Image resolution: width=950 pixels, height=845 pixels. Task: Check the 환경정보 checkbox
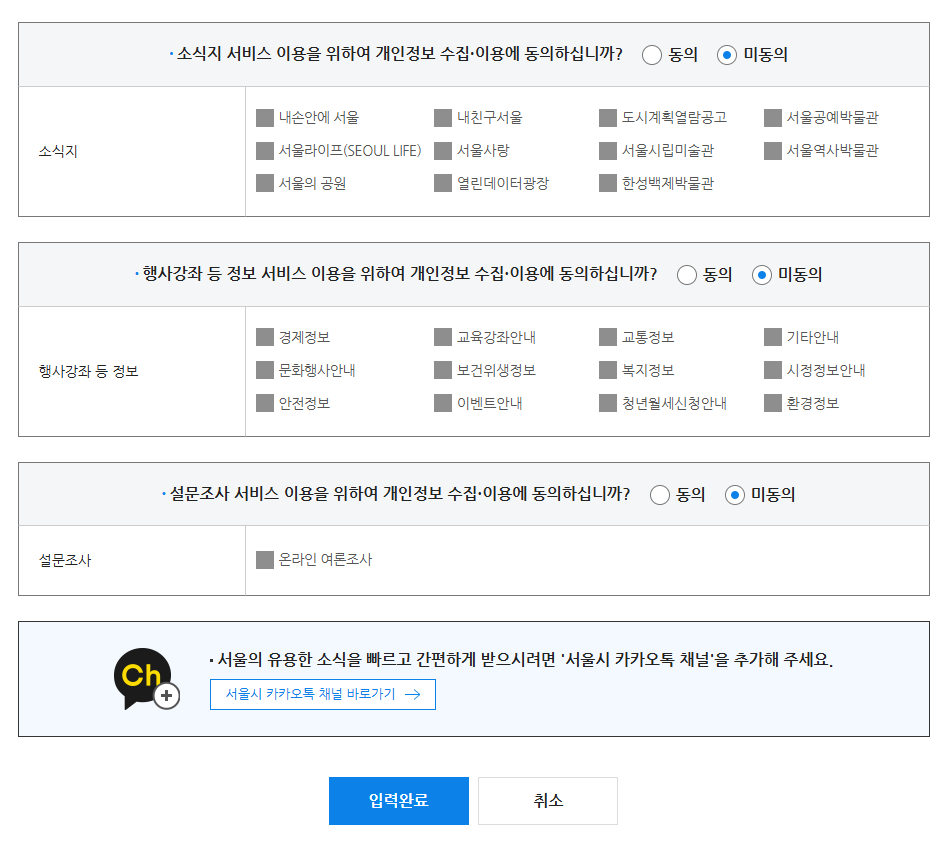772,403
